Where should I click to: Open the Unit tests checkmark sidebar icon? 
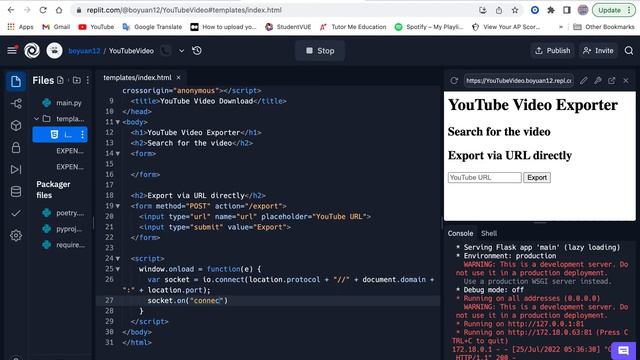16,213
